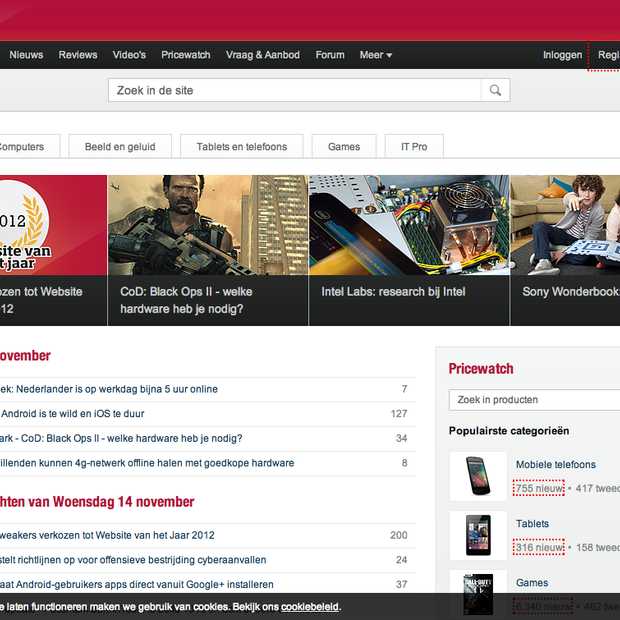Click the 24 comments count

(x=401, y=560)
